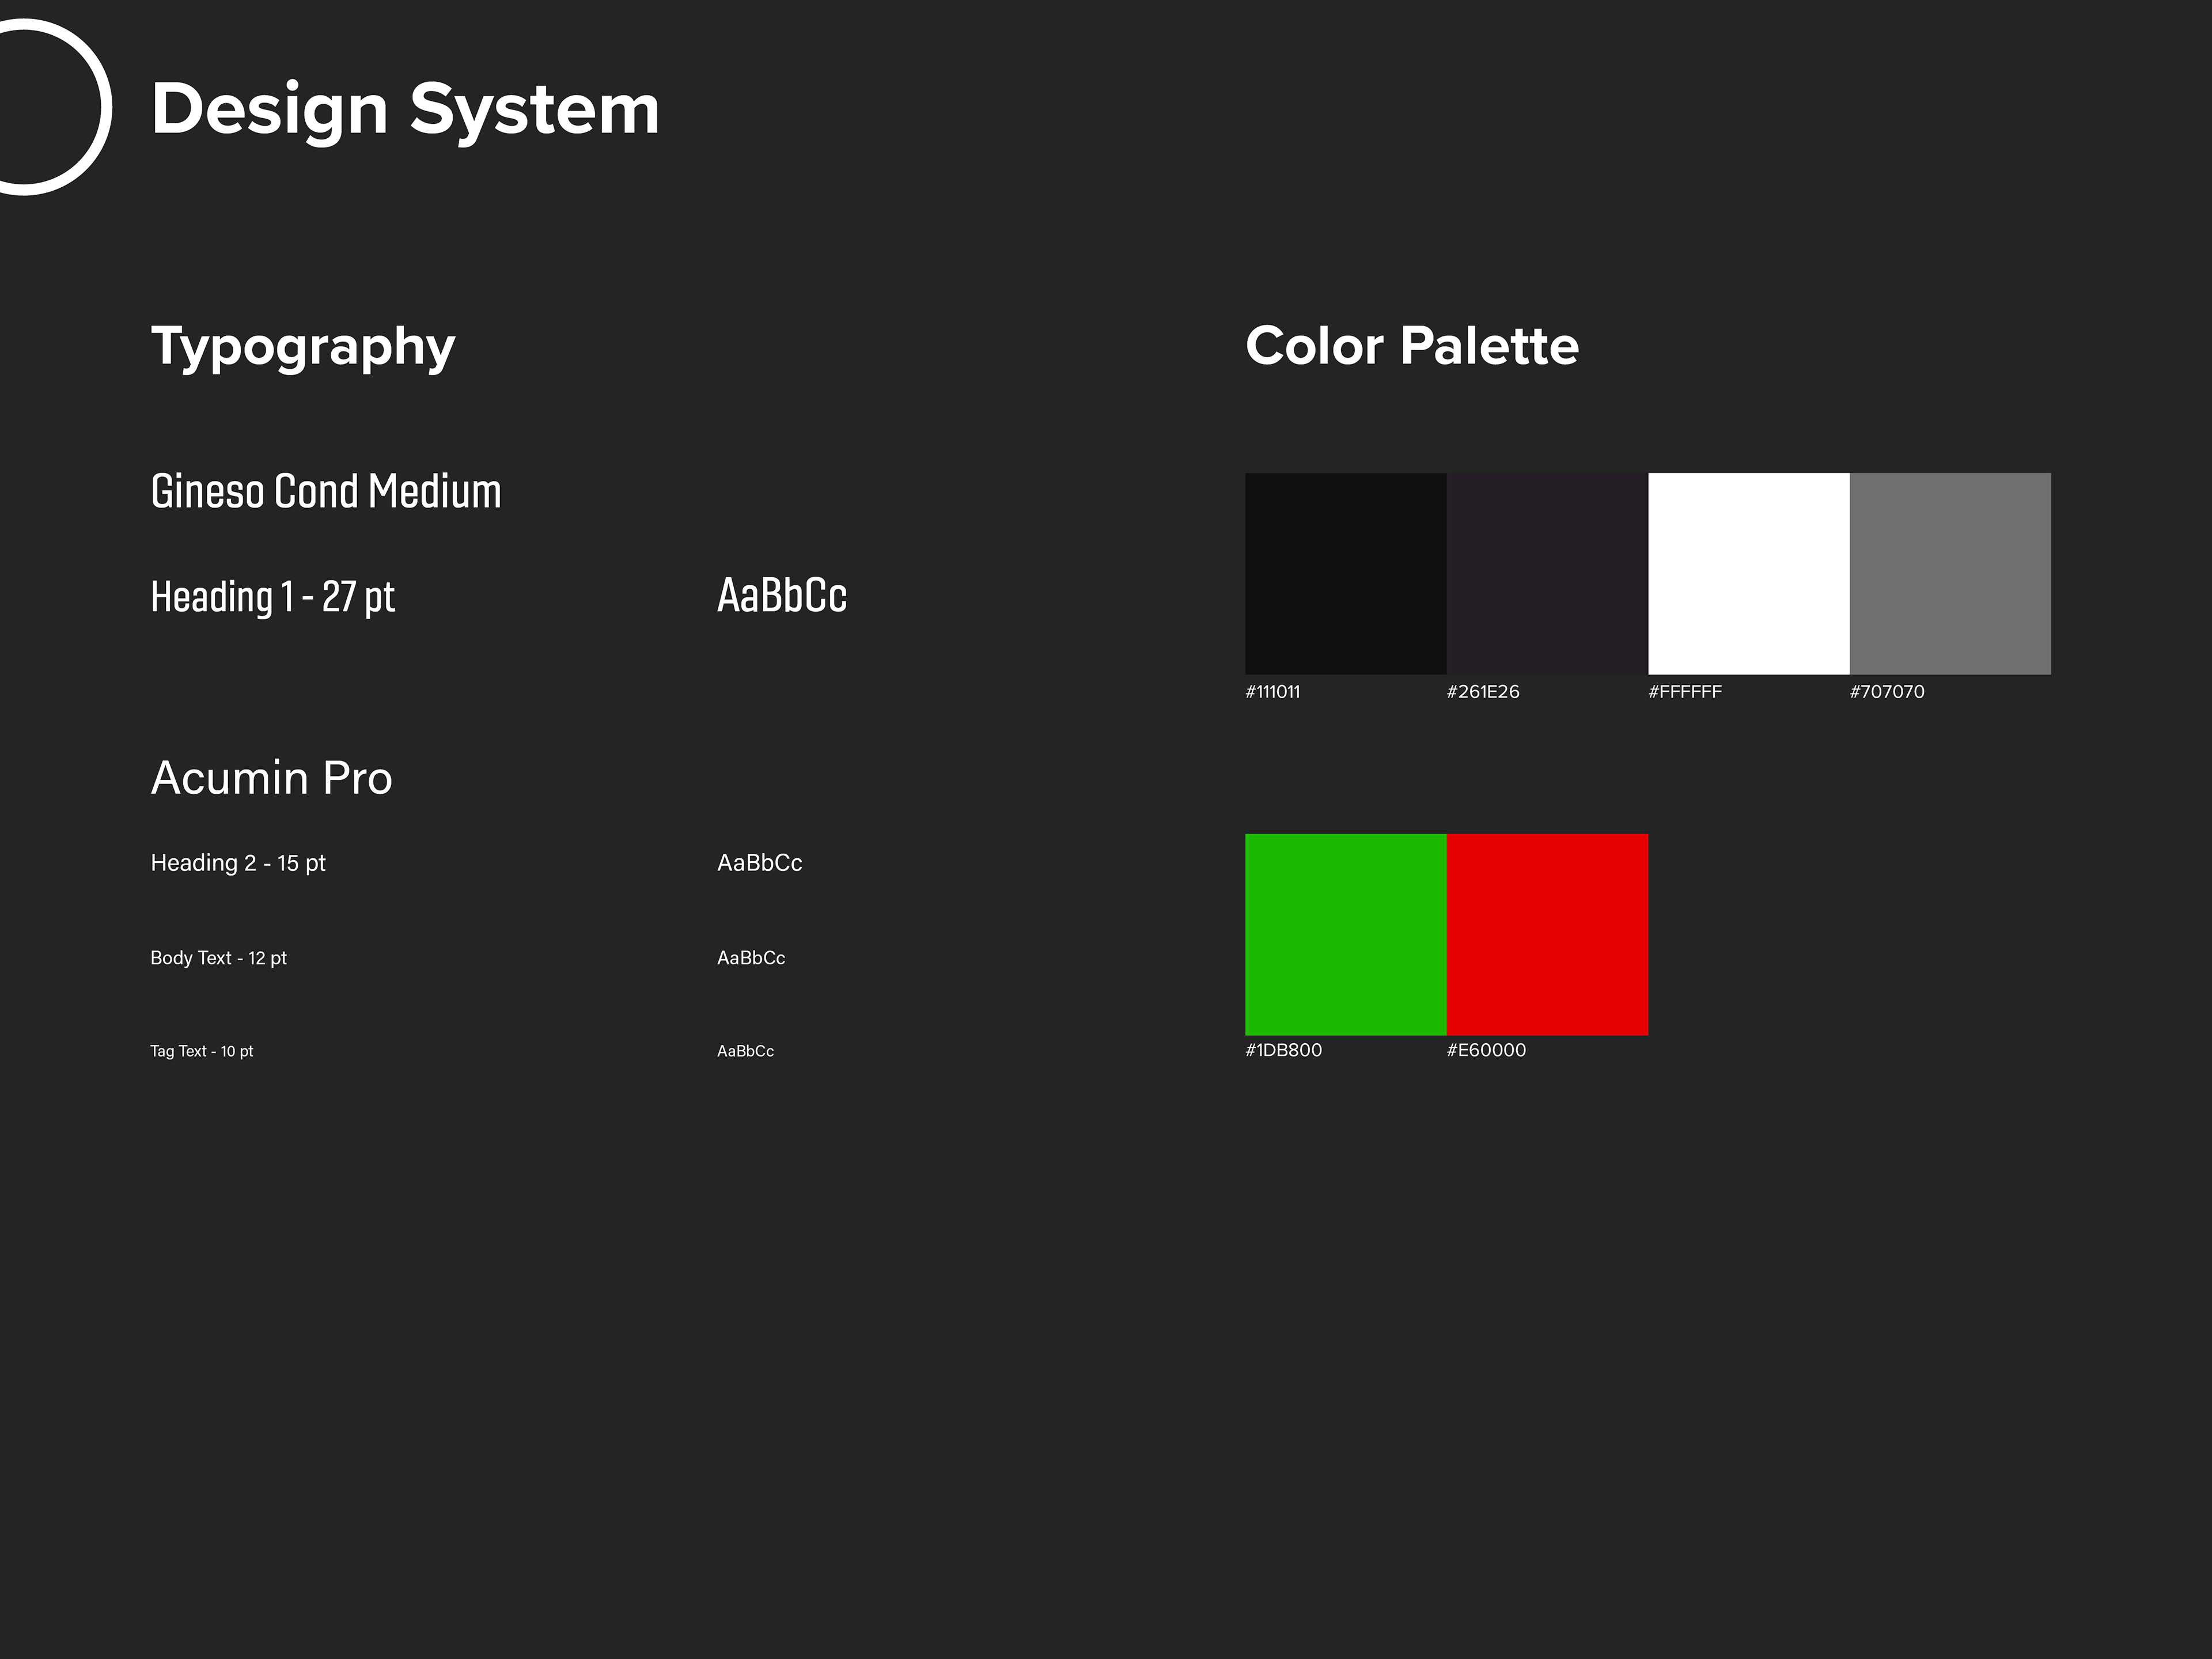
Task: Pick the gray #707070 swatch
Action: (1950, 573)
